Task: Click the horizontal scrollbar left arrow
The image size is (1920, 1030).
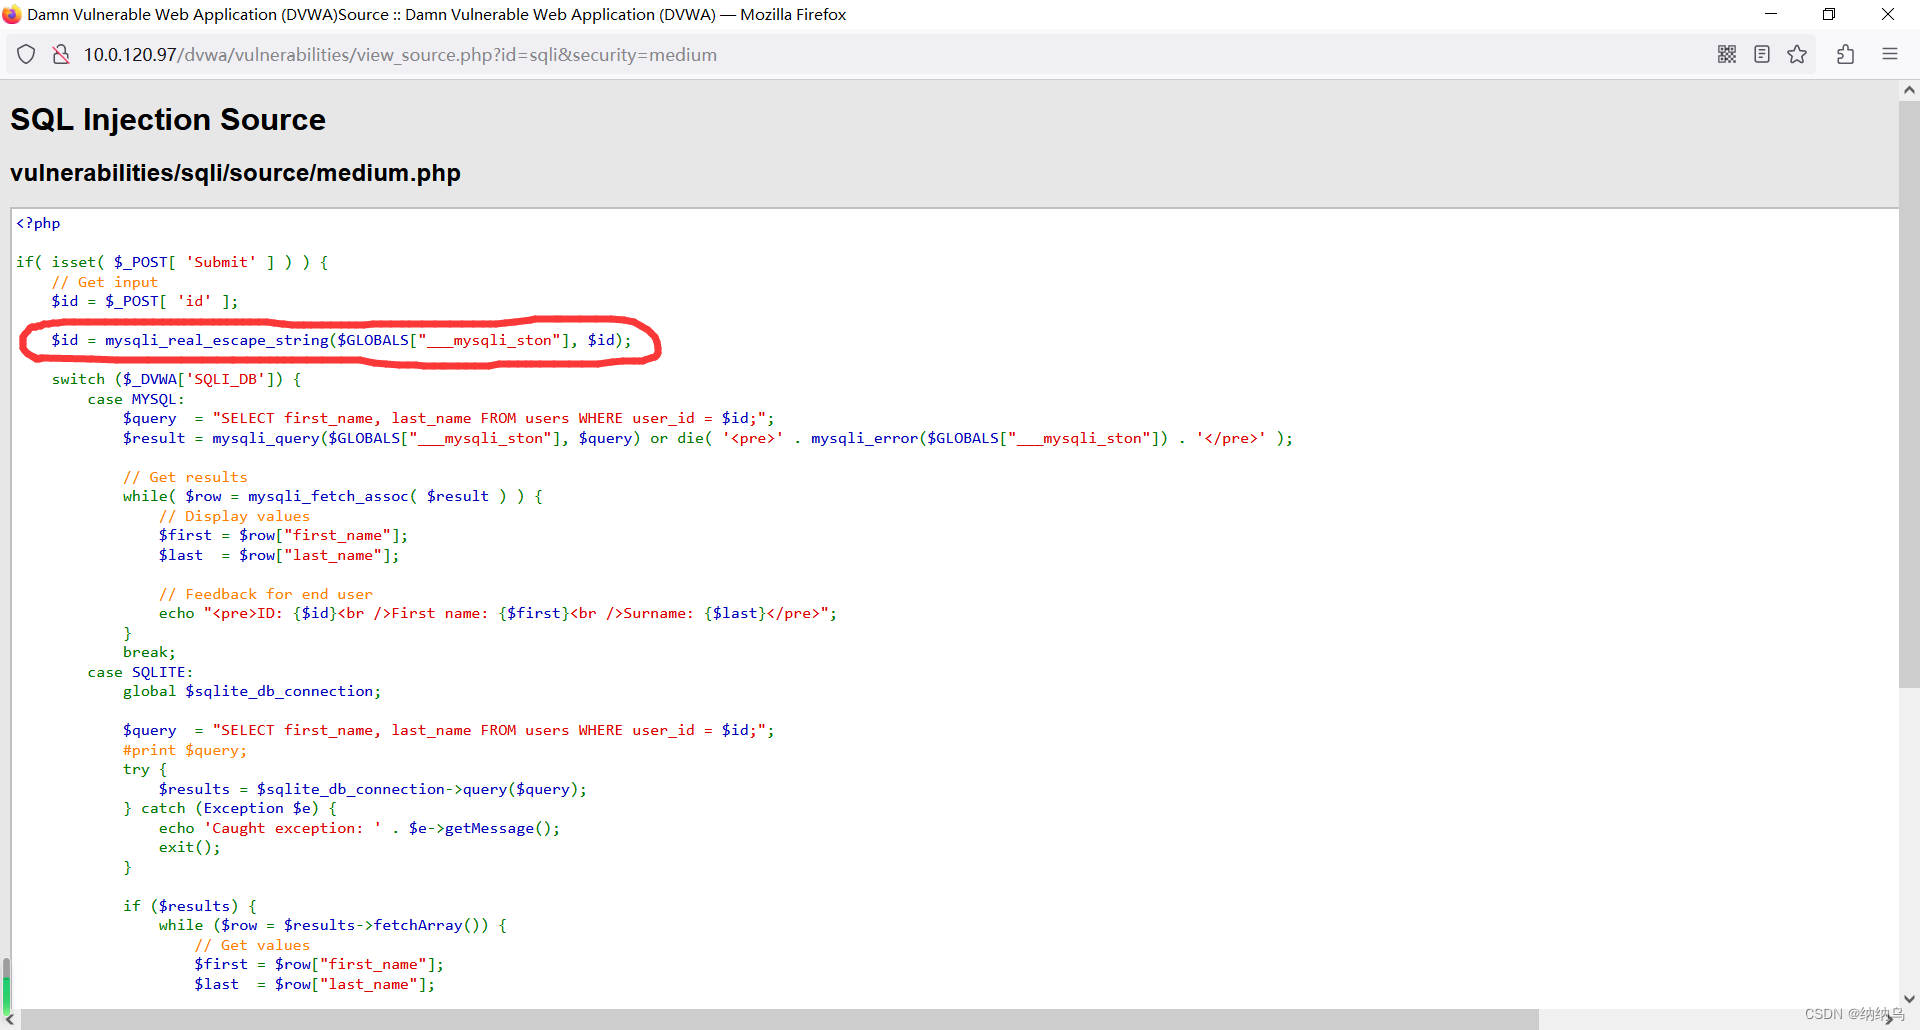Action: 9,1019
